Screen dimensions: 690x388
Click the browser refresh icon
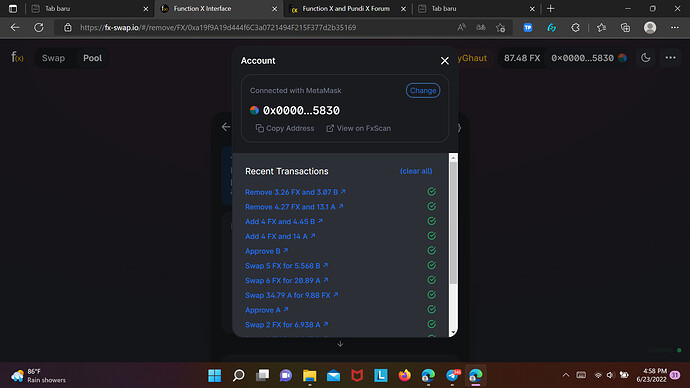pos(39,27)
